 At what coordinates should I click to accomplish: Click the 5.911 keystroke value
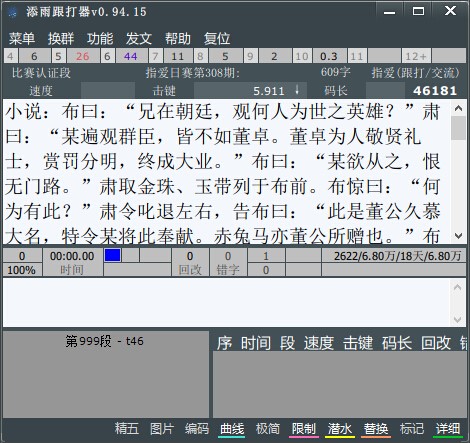coord(269,91)
